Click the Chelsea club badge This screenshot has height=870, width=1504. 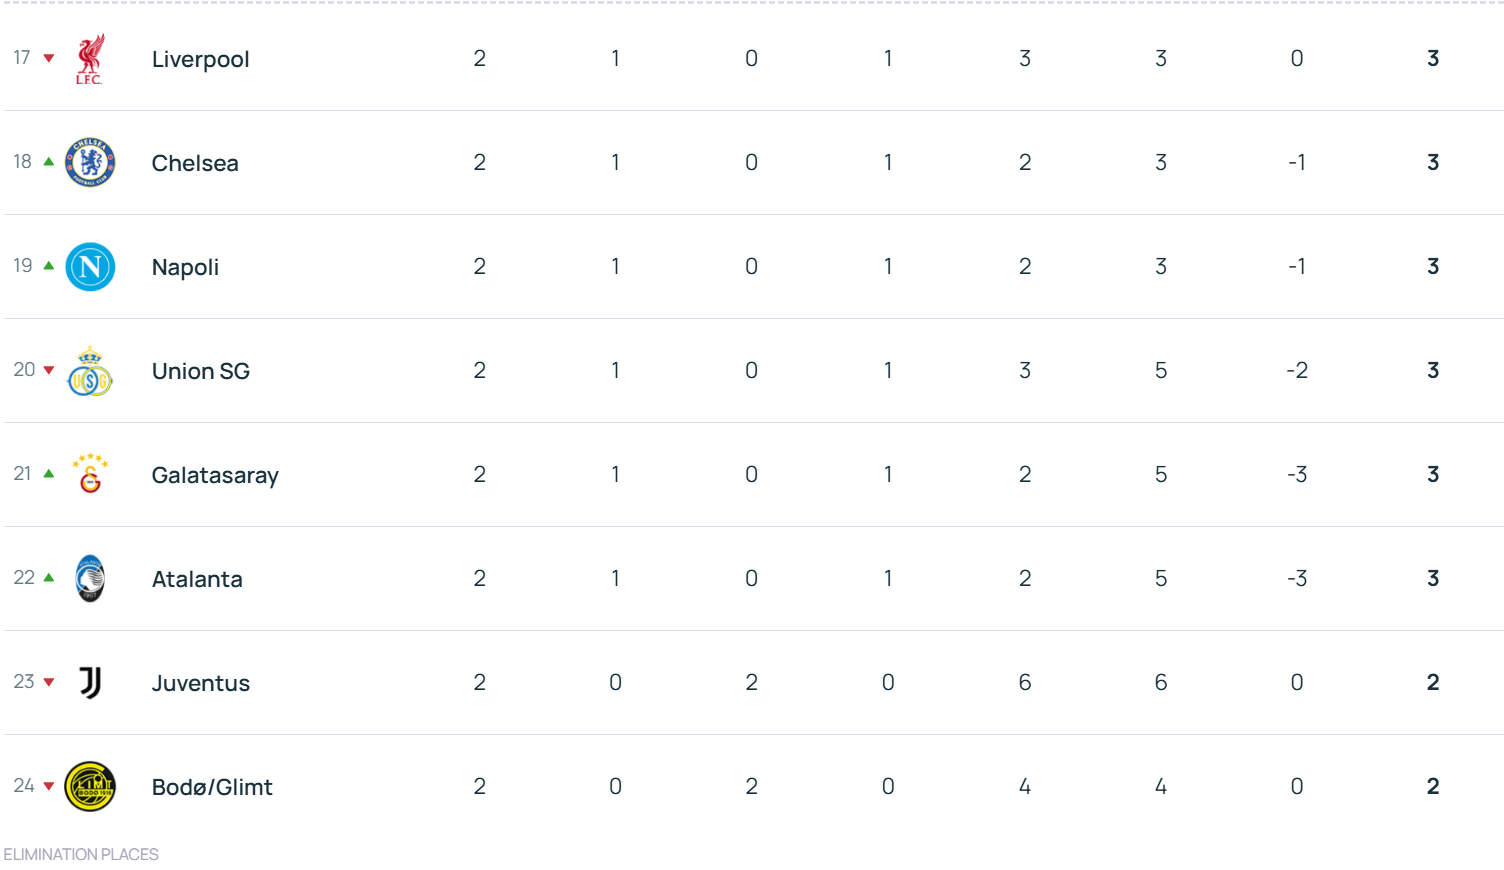tap(90, 163)
